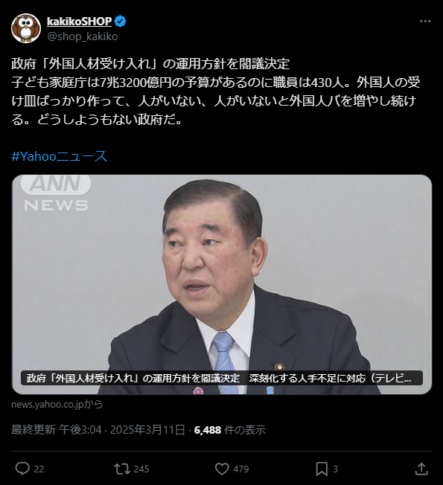Click the blue verified badge next to kakikoSHOP

click(x=120, y=21)
